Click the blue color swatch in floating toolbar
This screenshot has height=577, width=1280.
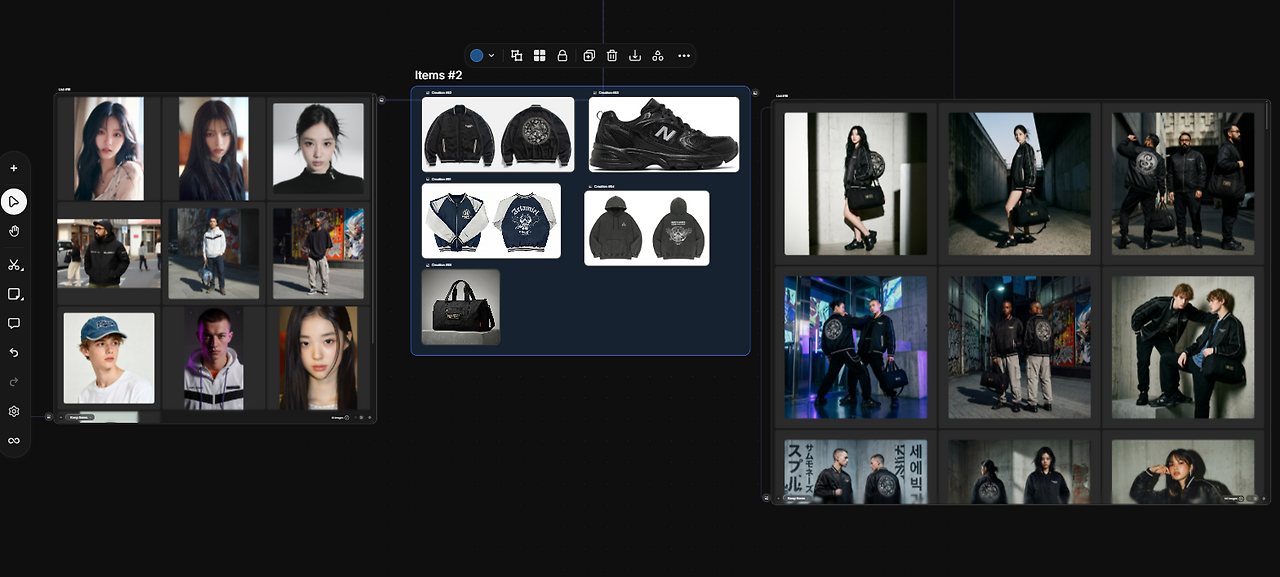pos(477,56)
